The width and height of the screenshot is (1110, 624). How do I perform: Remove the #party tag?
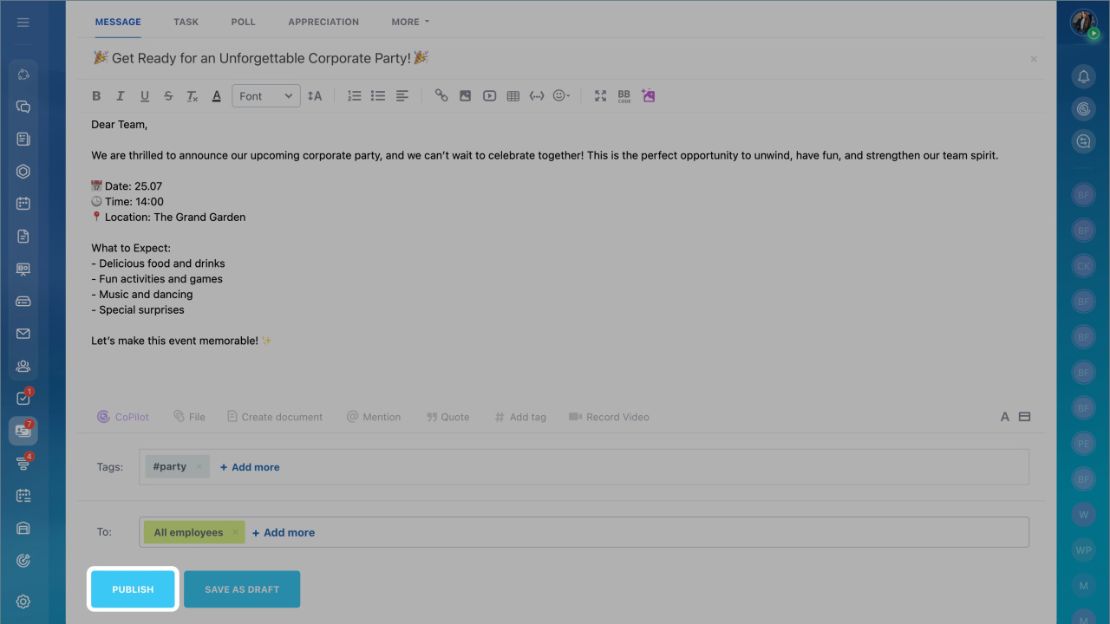coord(199,467)
